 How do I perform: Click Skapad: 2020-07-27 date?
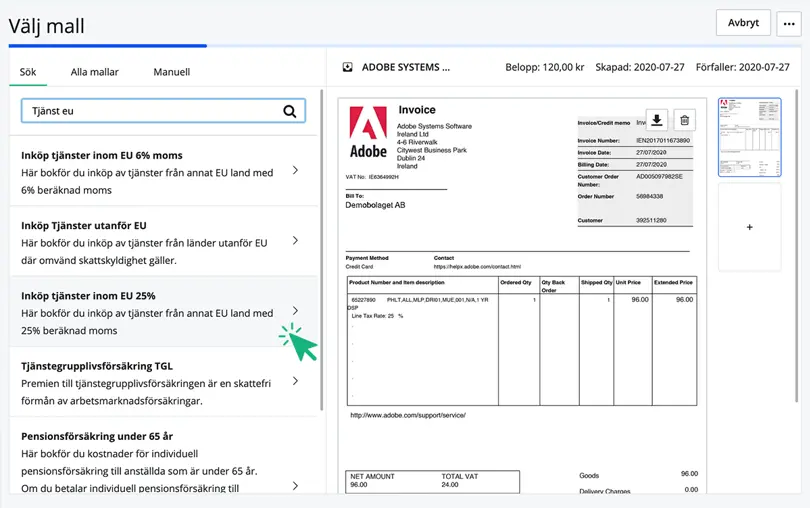pyautogui.click(x=640, y=67)
